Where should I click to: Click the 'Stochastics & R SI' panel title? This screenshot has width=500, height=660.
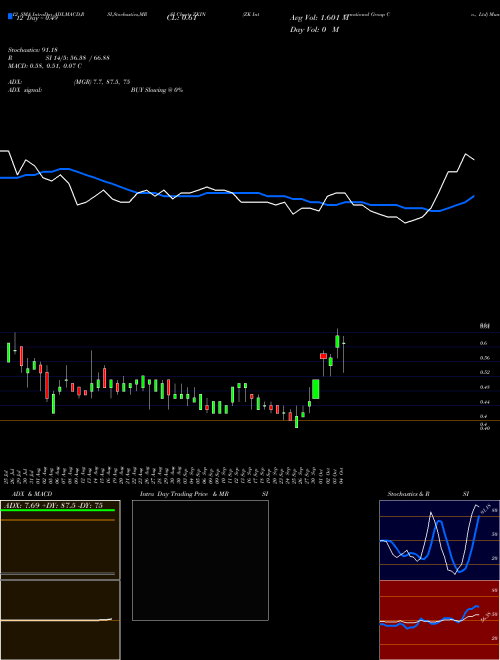(428, 494)
